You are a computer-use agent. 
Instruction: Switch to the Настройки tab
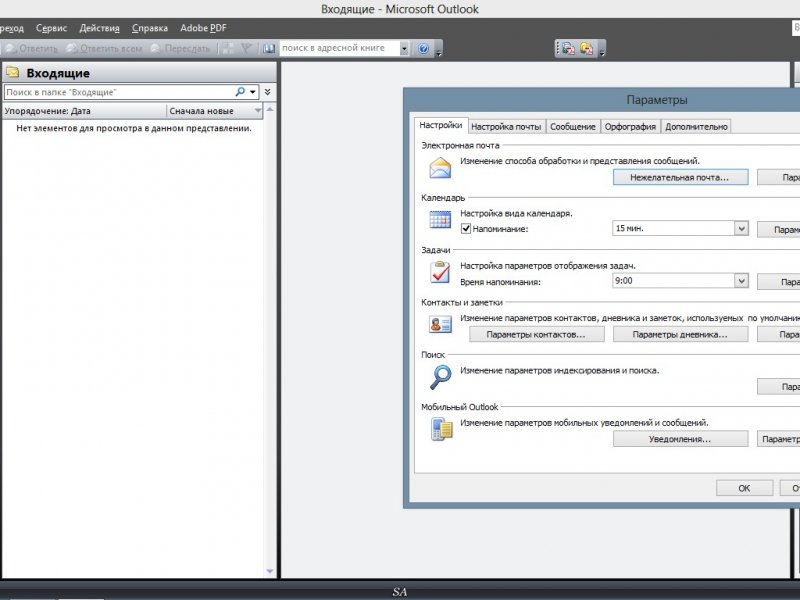[441, 125]
